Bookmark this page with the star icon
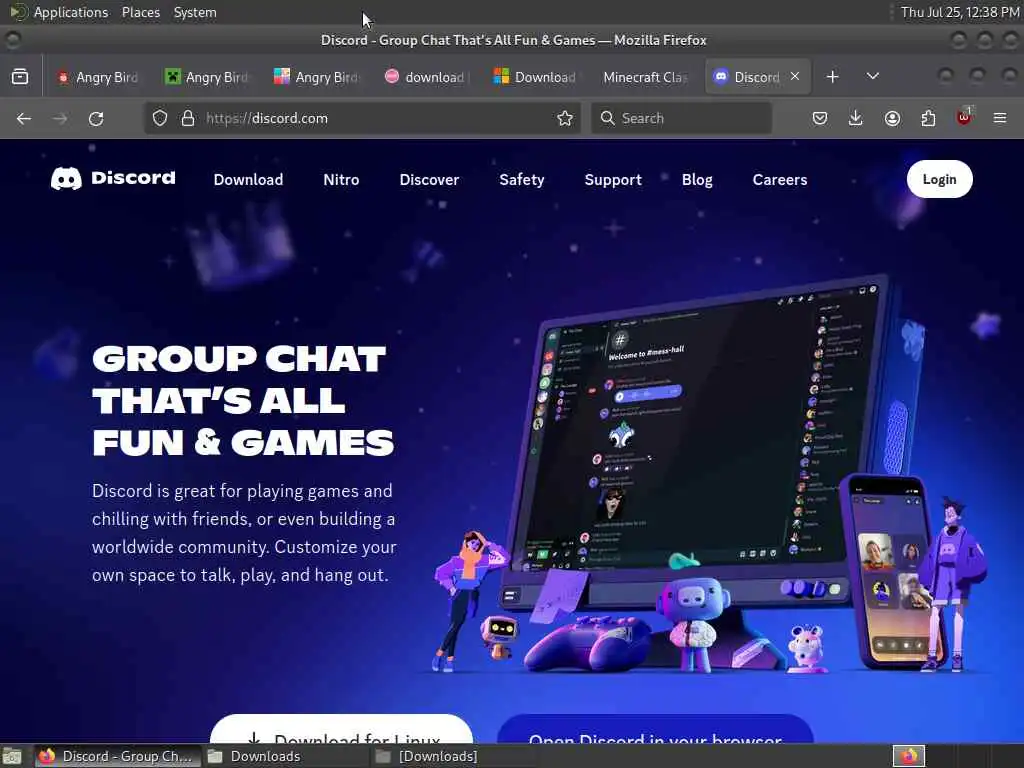Viewport: 1024px width, 768px height. tap(565, 118)
